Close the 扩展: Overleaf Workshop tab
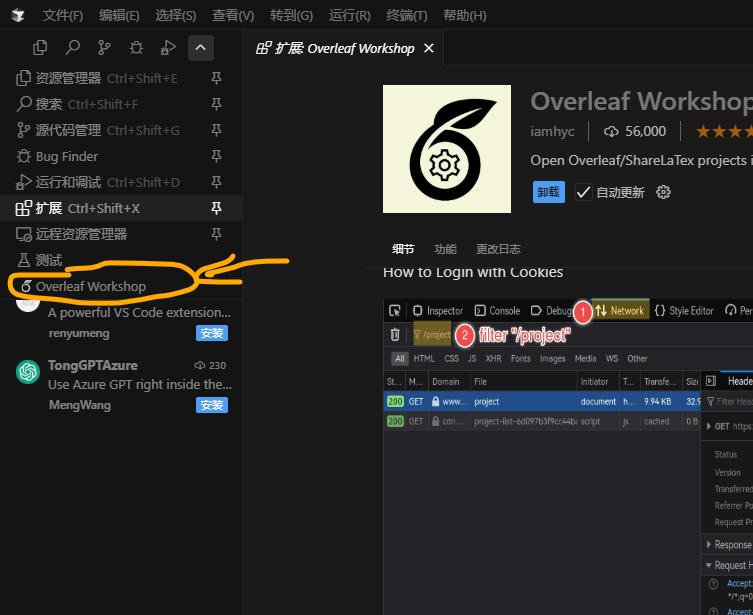Image resolution: width=753 pixels, height=615 pixels. click(429, 48)
